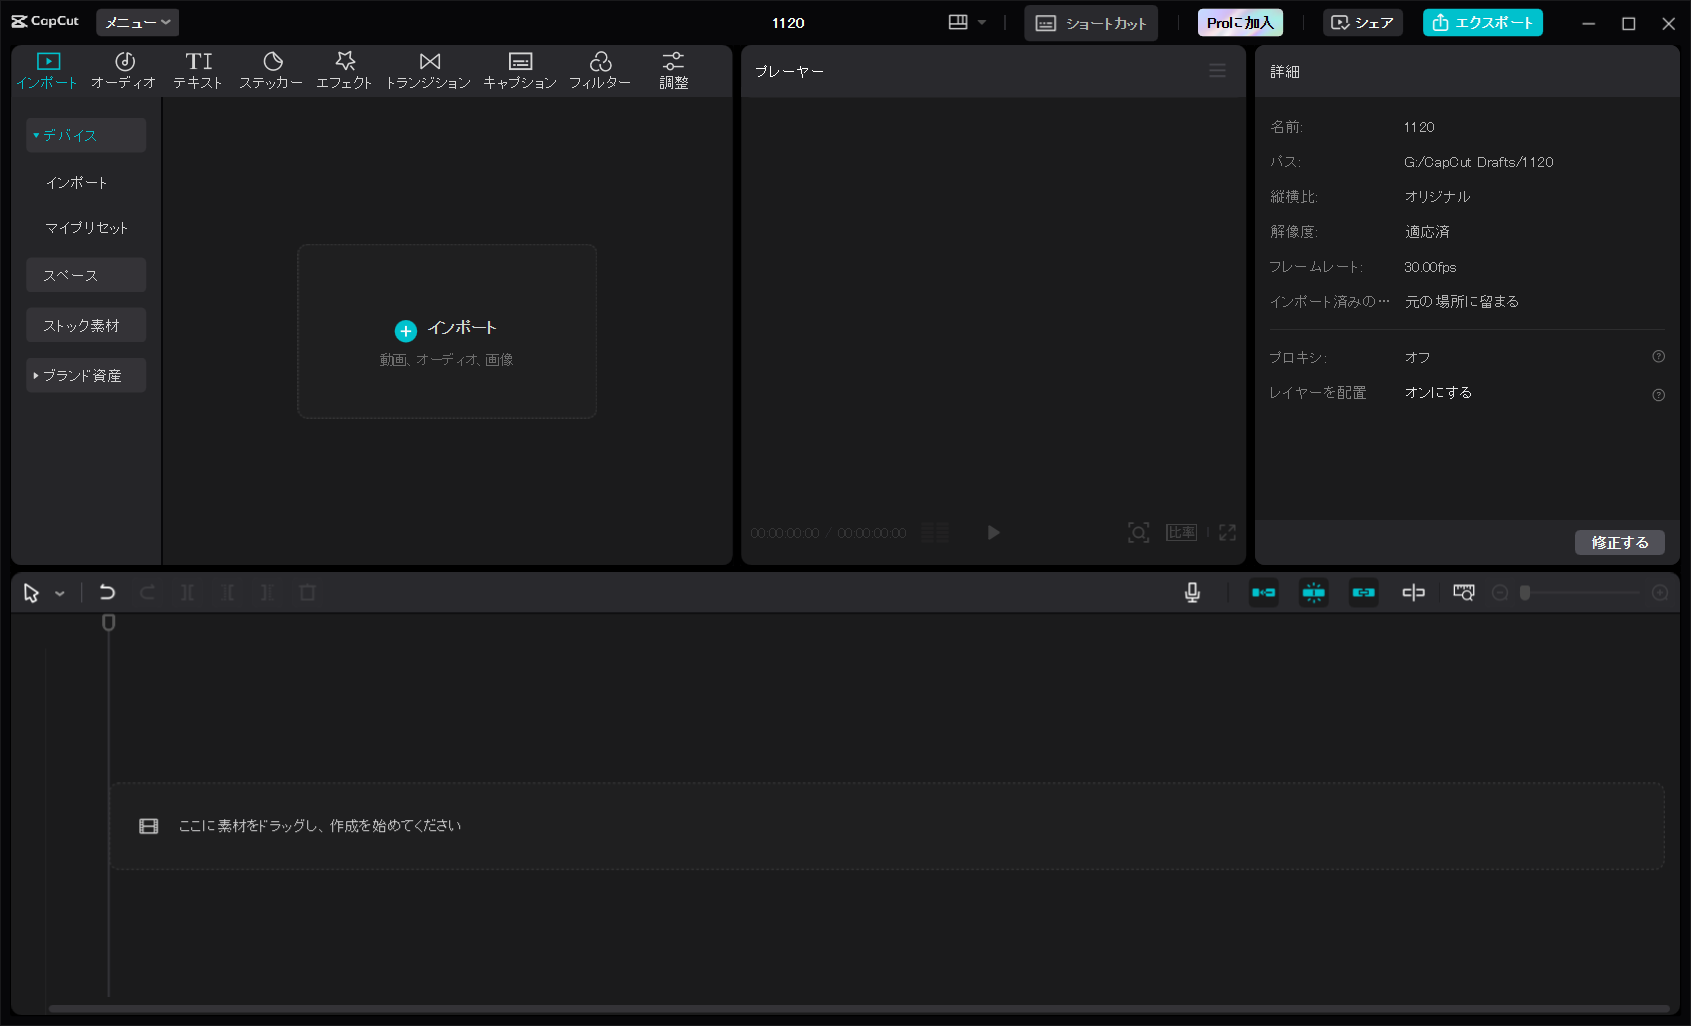
Task: Click the エクスポート button
Action: (x=1482, y=22)
